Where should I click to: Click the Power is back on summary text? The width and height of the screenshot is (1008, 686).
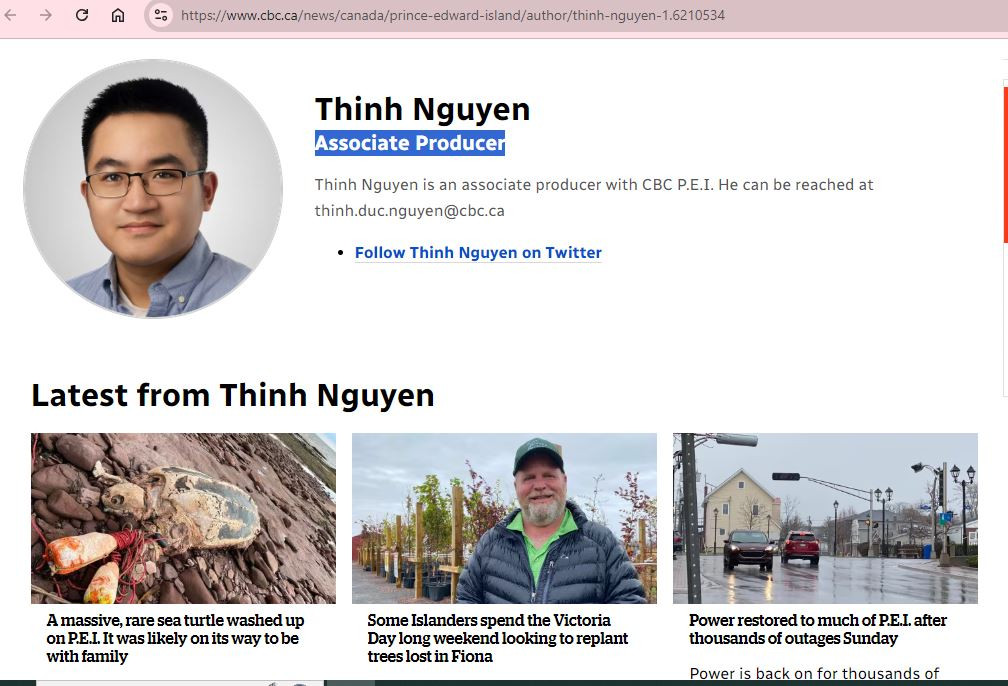(x=813, y=673)
